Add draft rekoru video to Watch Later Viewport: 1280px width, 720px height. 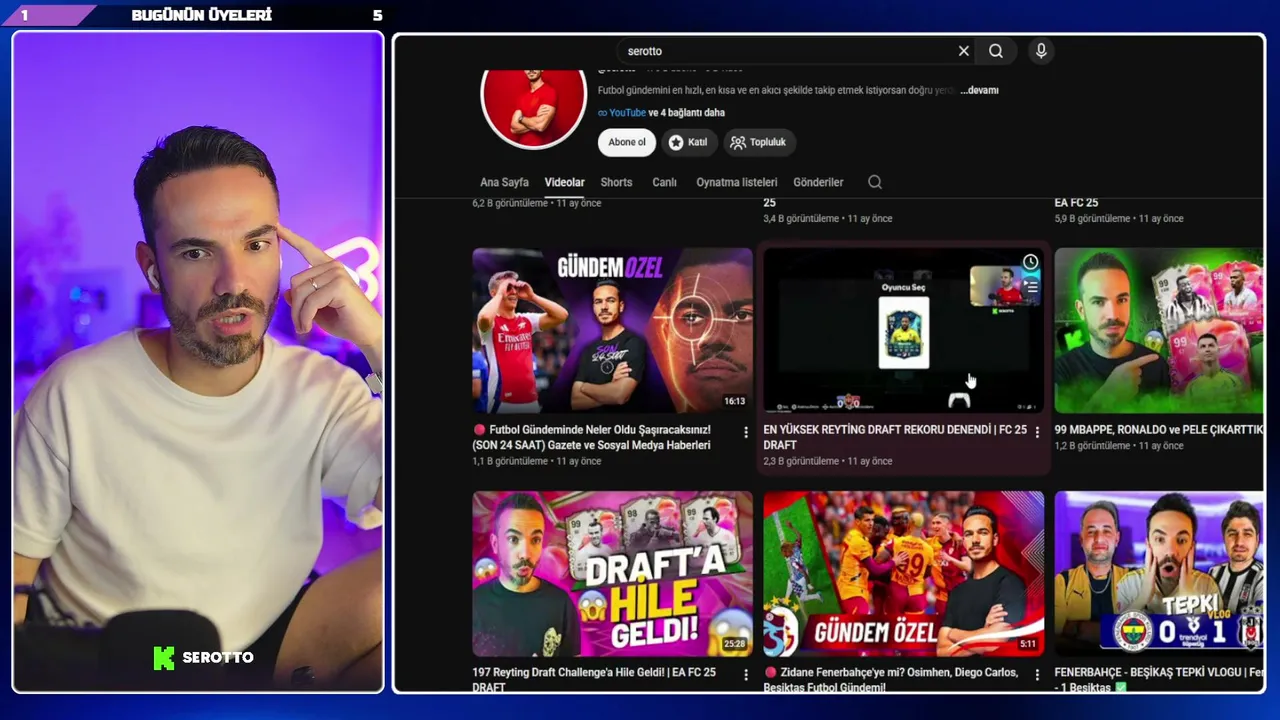[x=1030, y=262]
